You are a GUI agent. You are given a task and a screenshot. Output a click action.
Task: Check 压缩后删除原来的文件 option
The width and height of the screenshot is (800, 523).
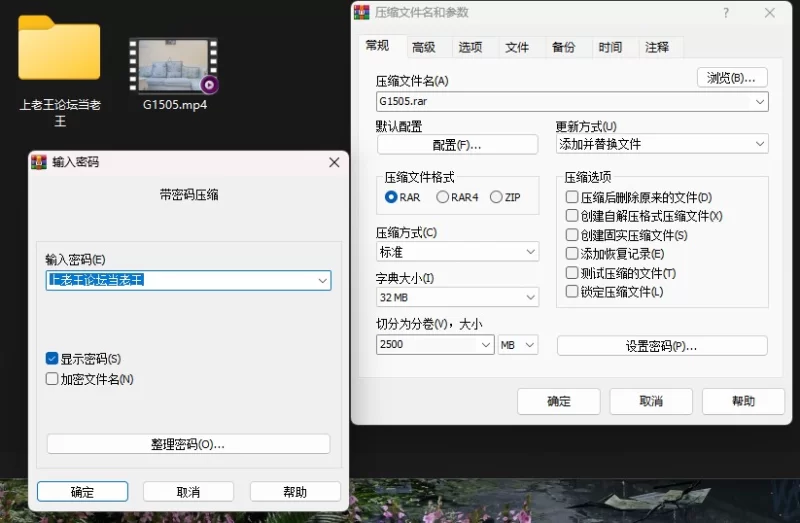pyautogui.click(x=572, y=198)
